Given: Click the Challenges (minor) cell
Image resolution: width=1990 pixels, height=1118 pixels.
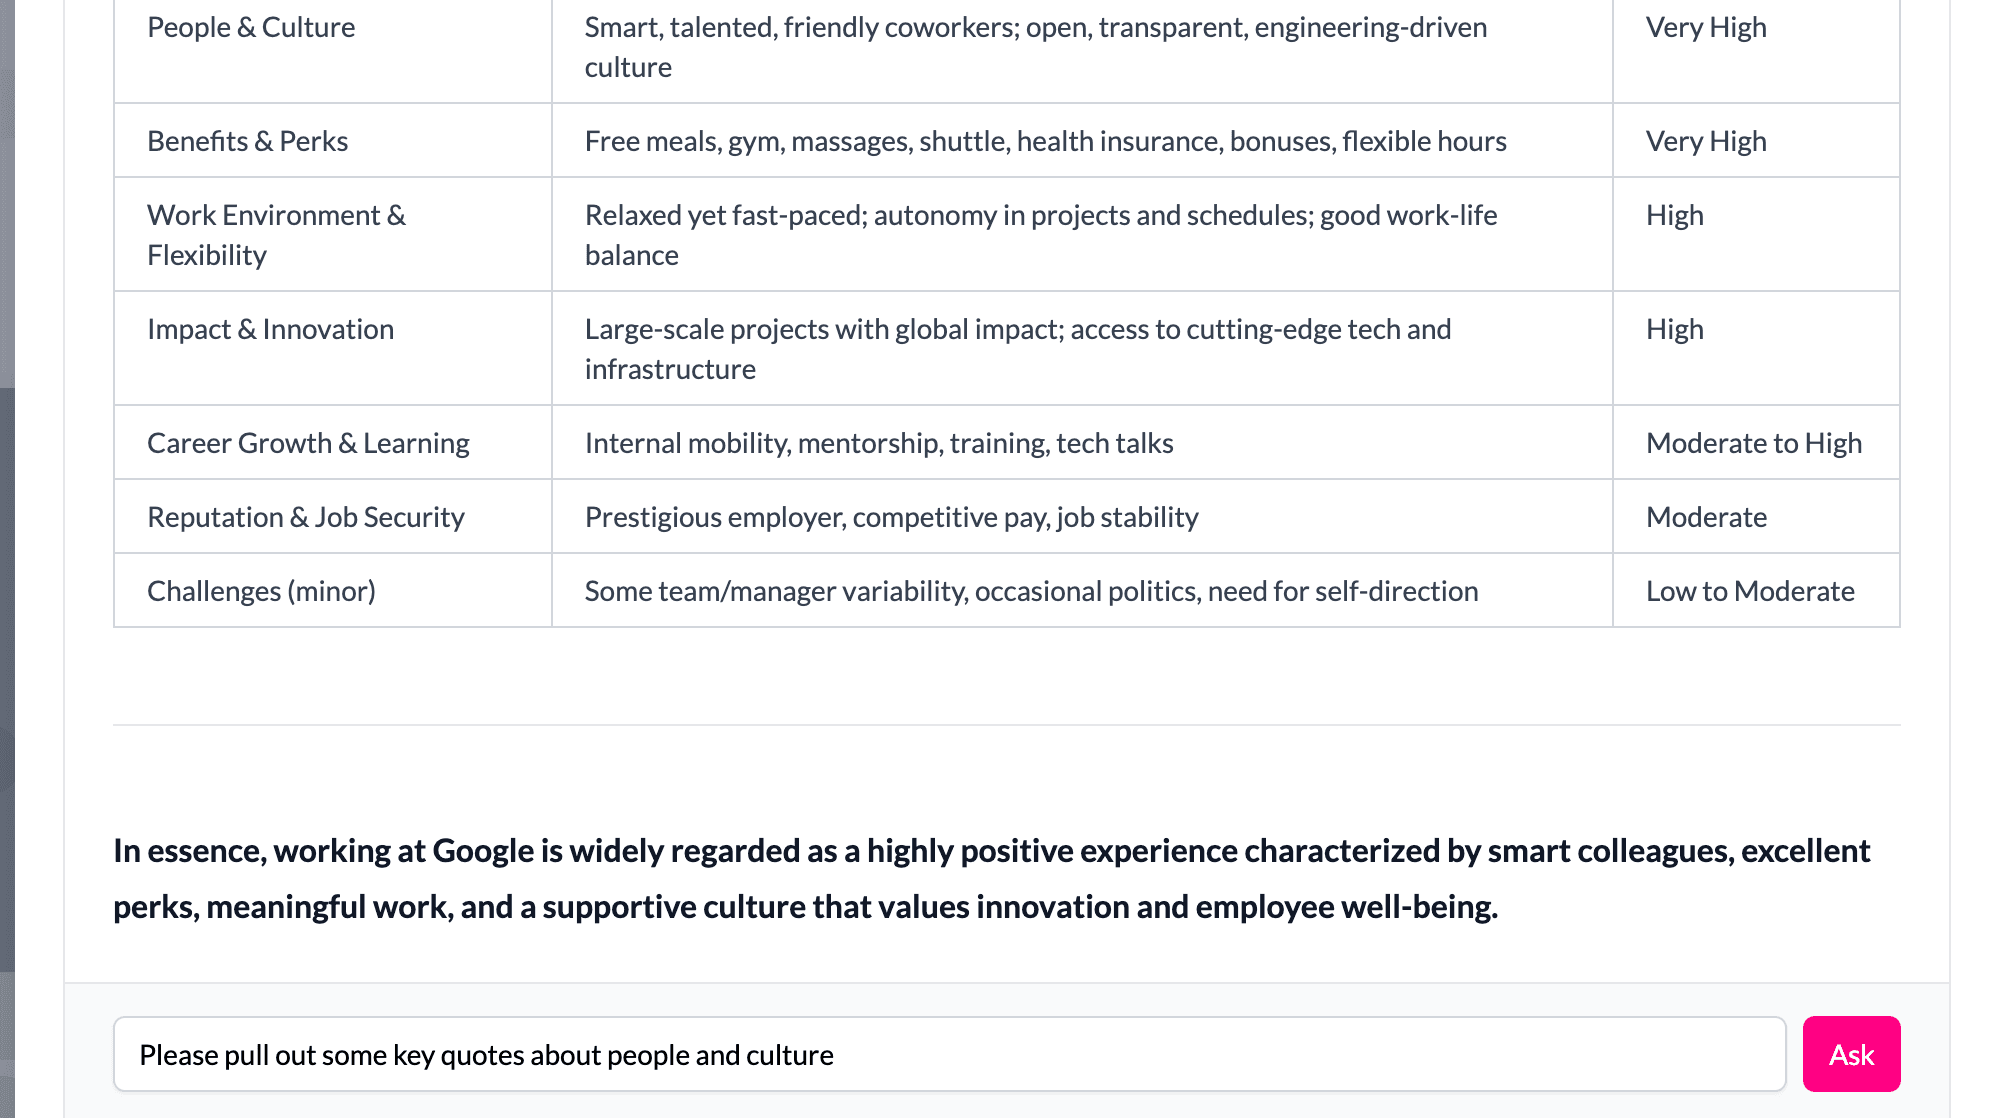Looking at the screenshot, I should (261, 591).
